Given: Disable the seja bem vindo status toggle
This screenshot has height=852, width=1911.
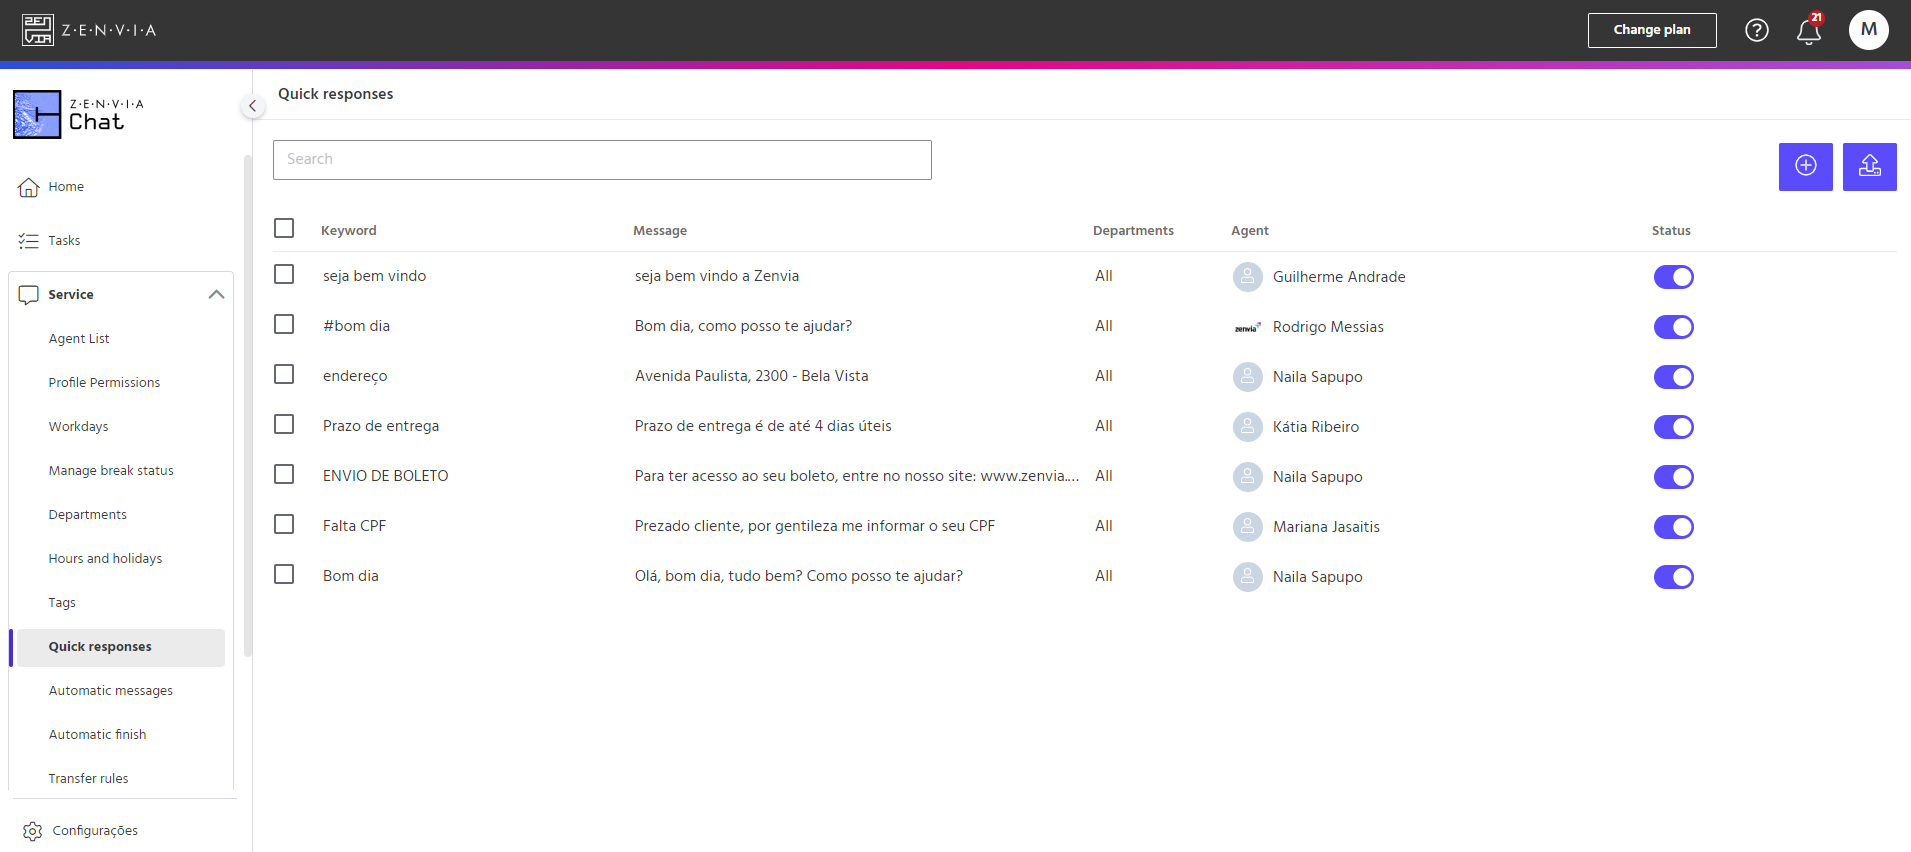Looking at the screenshot, I should pos(1673,277).
